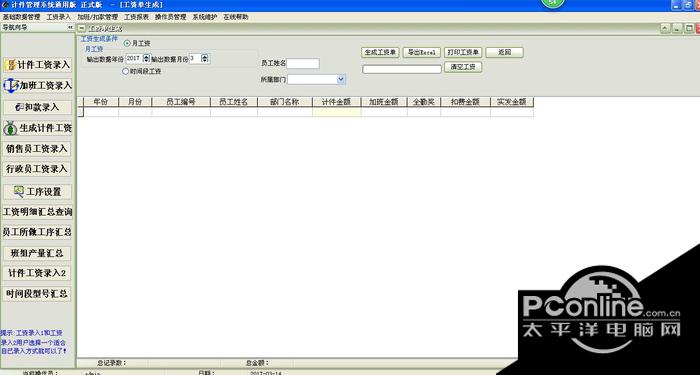This screenshot has height=375, width=700.
Task: Click the 总金额 status label
Action: tap(257, 363)
